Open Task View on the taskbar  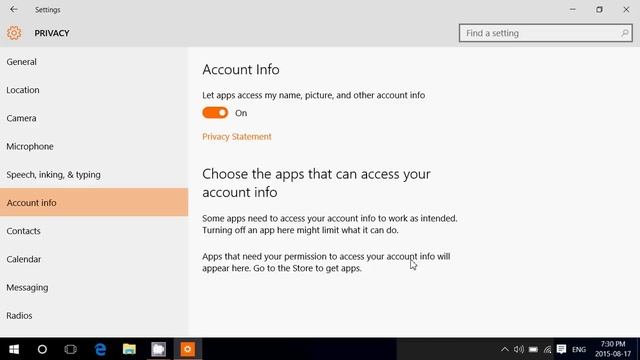coord(71,349)
